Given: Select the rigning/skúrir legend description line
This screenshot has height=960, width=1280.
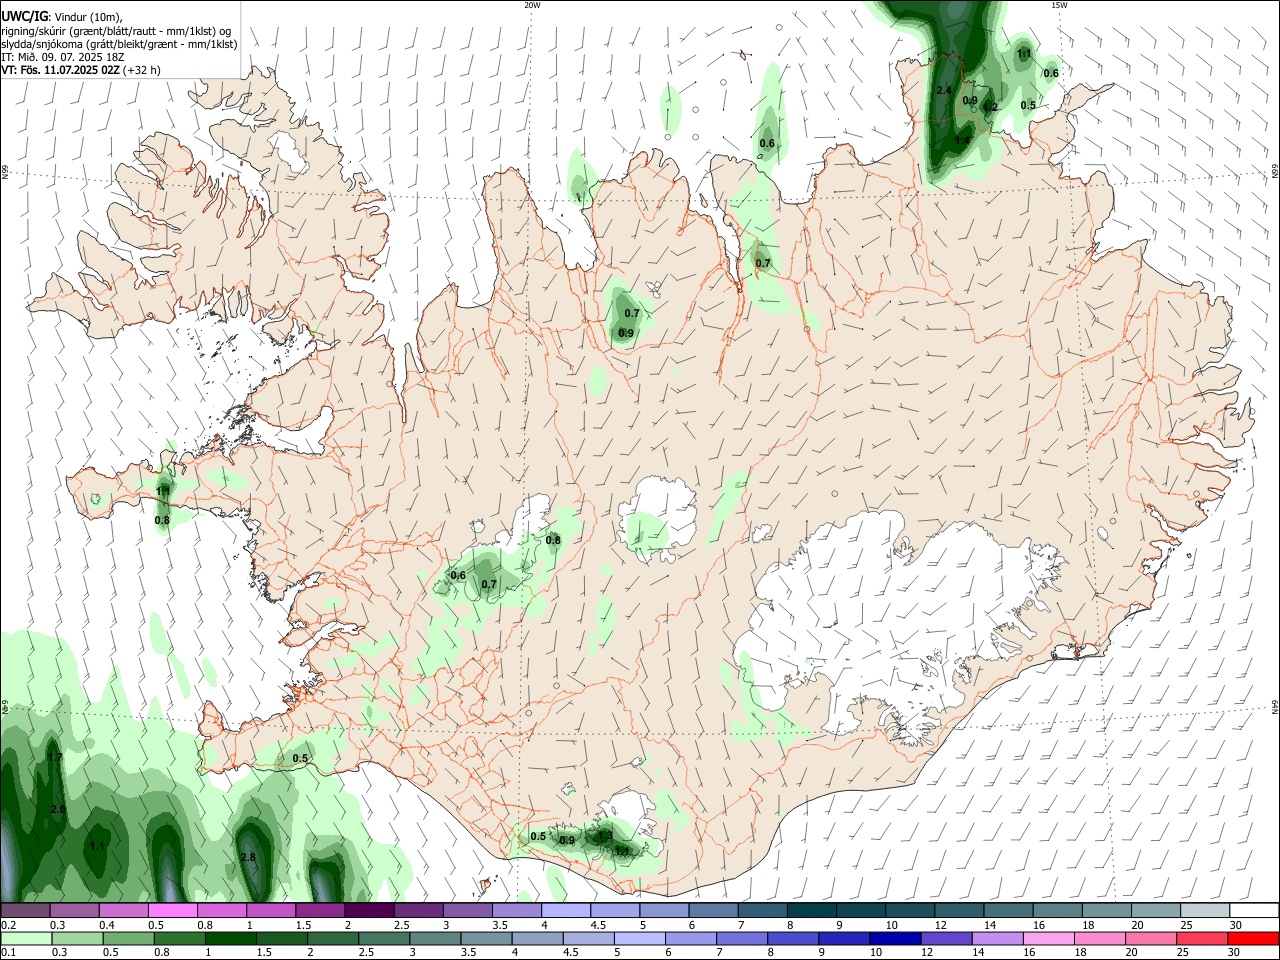Looking at the screenshot, I should [x=116, y=31].
